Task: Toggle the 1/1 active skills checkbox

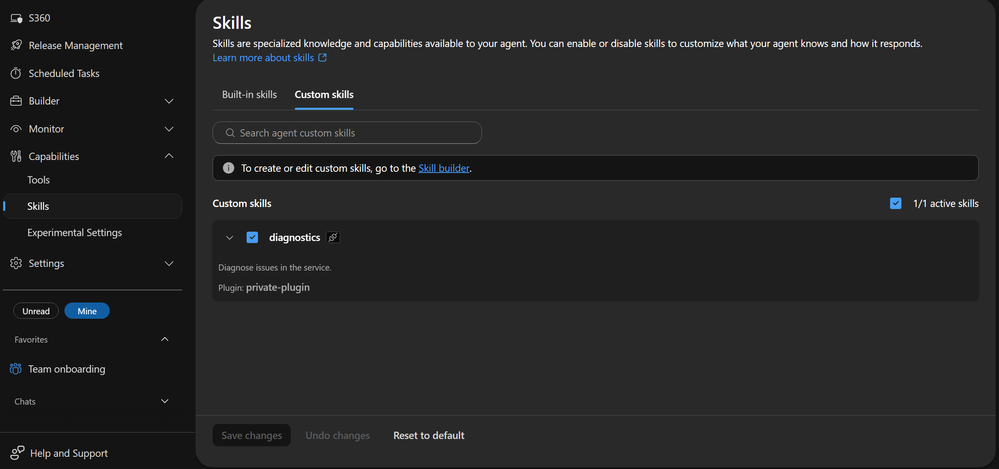Action: [896, 204]
